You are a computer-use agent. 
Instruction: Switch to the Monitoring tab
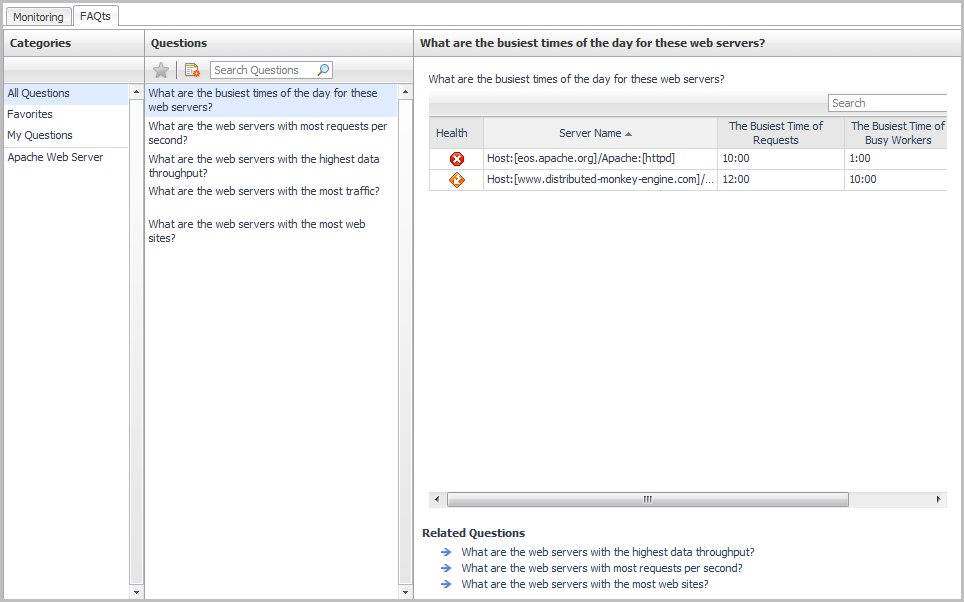[x=38, y=17]
